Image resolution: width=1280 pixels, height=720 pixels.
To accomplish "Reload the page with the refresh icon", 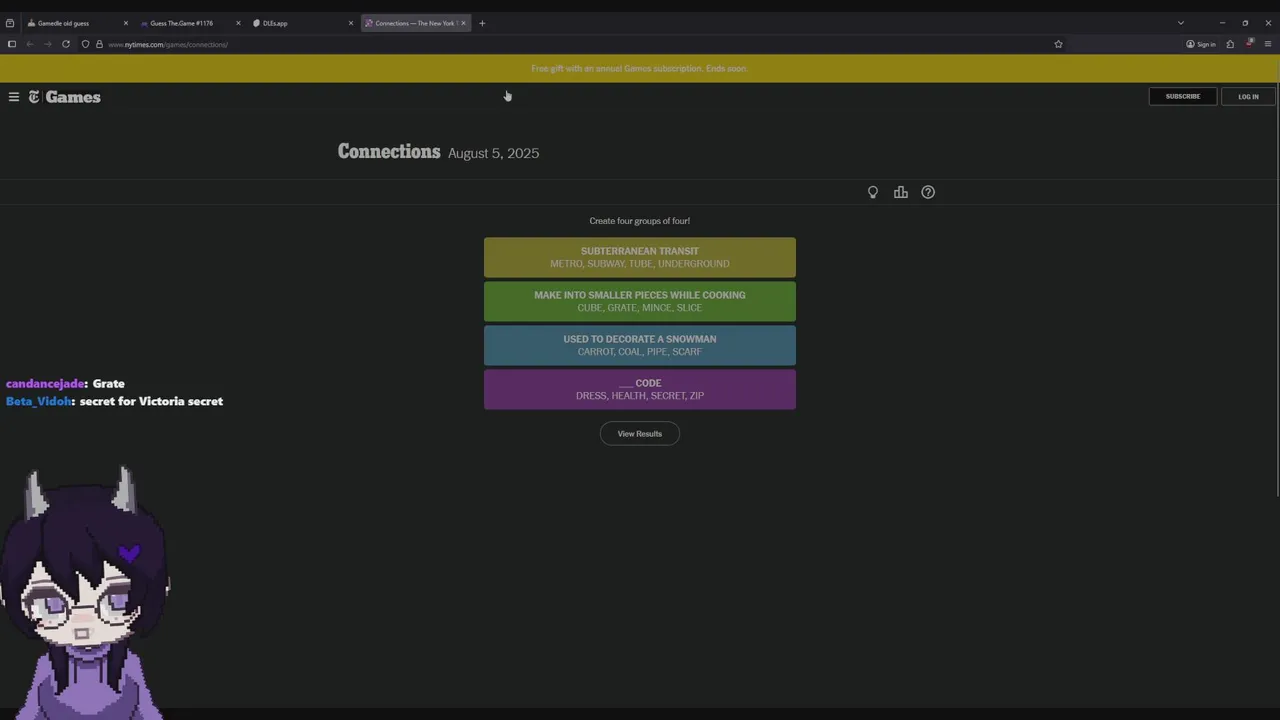I will pyautogui.click(x=66, y=44).
